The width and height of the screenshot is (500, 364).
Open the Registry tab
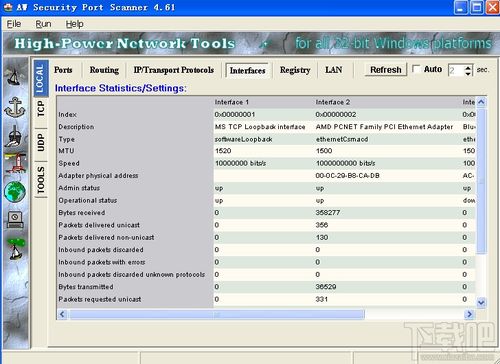(295, 70)
